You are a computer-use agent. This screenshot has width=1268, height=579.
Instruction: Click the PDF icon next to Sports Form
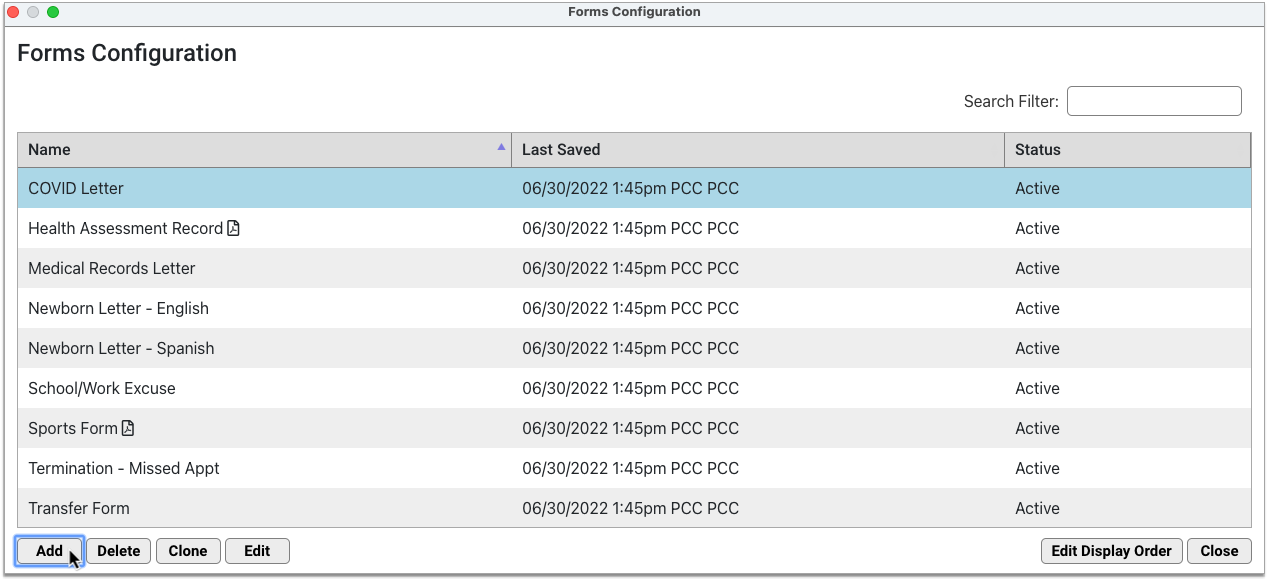point(127,428)
